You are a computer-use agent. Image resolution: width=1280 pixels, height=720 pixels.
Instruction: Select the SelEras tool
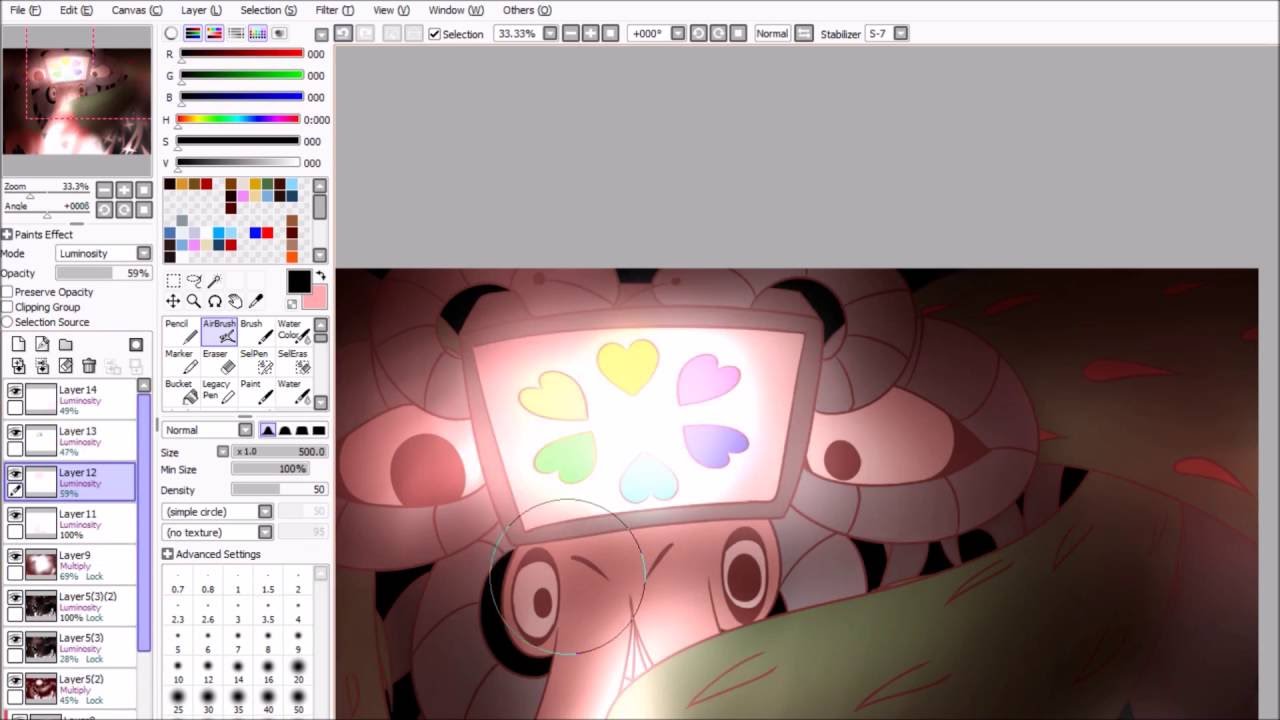click(293, 361)
